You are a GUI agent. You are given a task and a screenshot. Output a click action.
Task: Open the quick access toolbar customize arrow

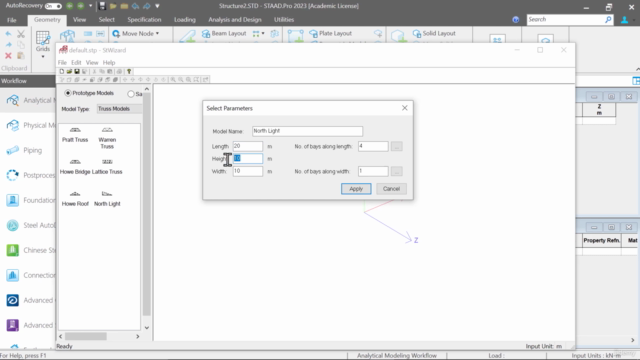tap(157, 6)
